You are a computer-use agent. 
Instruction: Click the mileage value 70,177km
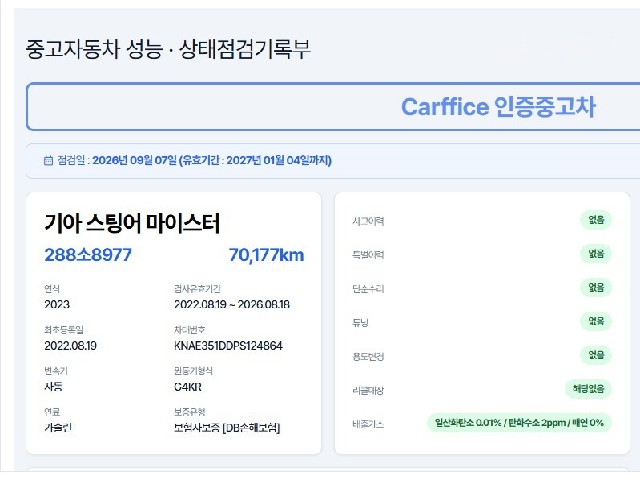(x=266, y=255)
